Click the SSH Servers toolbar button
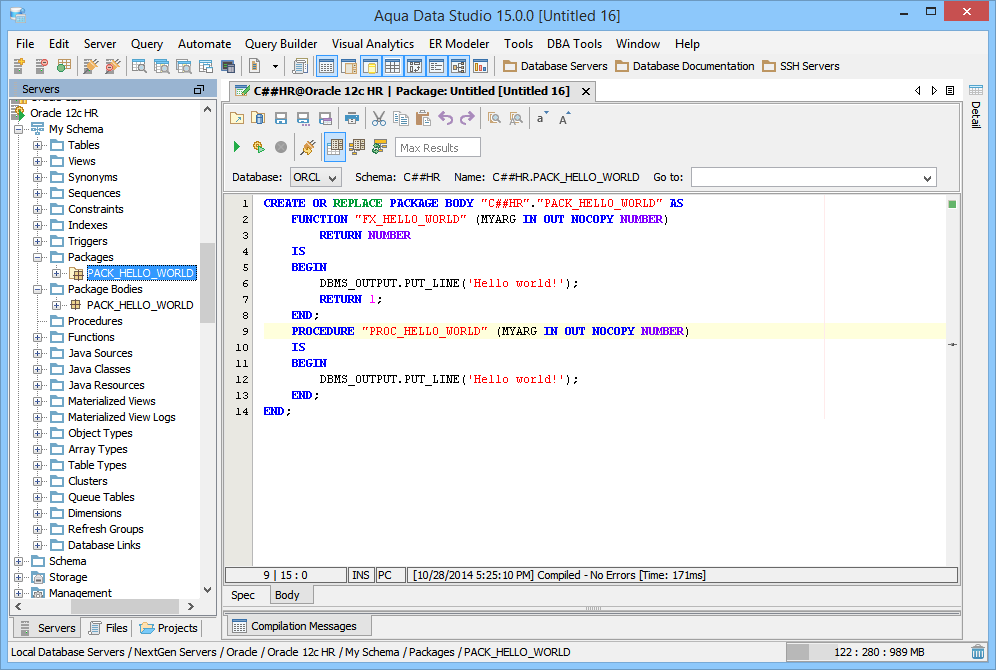The image size is (996, 670). (x=801, y=66)
